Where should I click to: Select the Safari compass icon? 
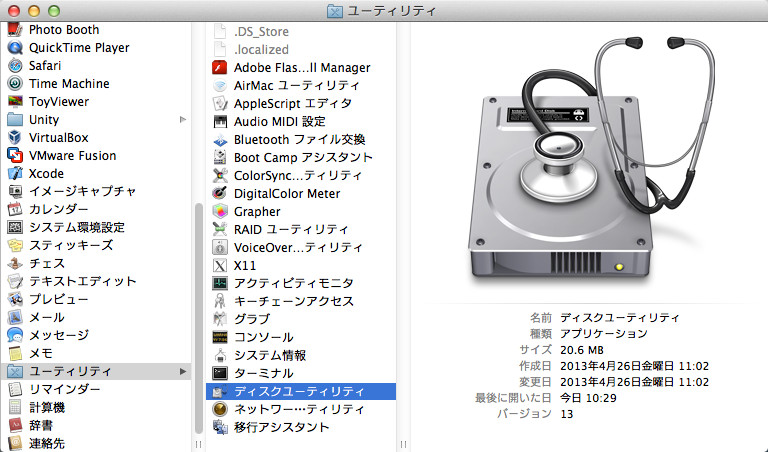pos(15,66)
